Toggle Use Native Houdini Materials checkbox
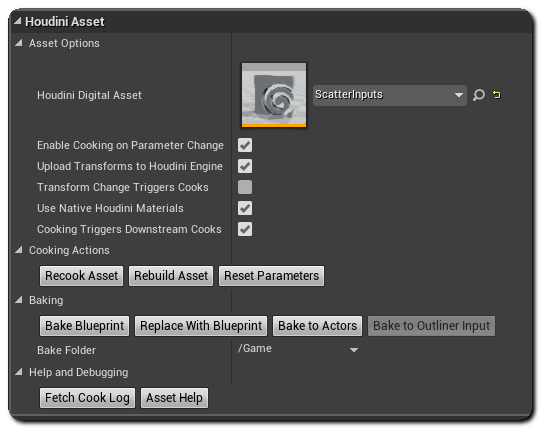Screen dimensions: 540x428 point(245,208)
